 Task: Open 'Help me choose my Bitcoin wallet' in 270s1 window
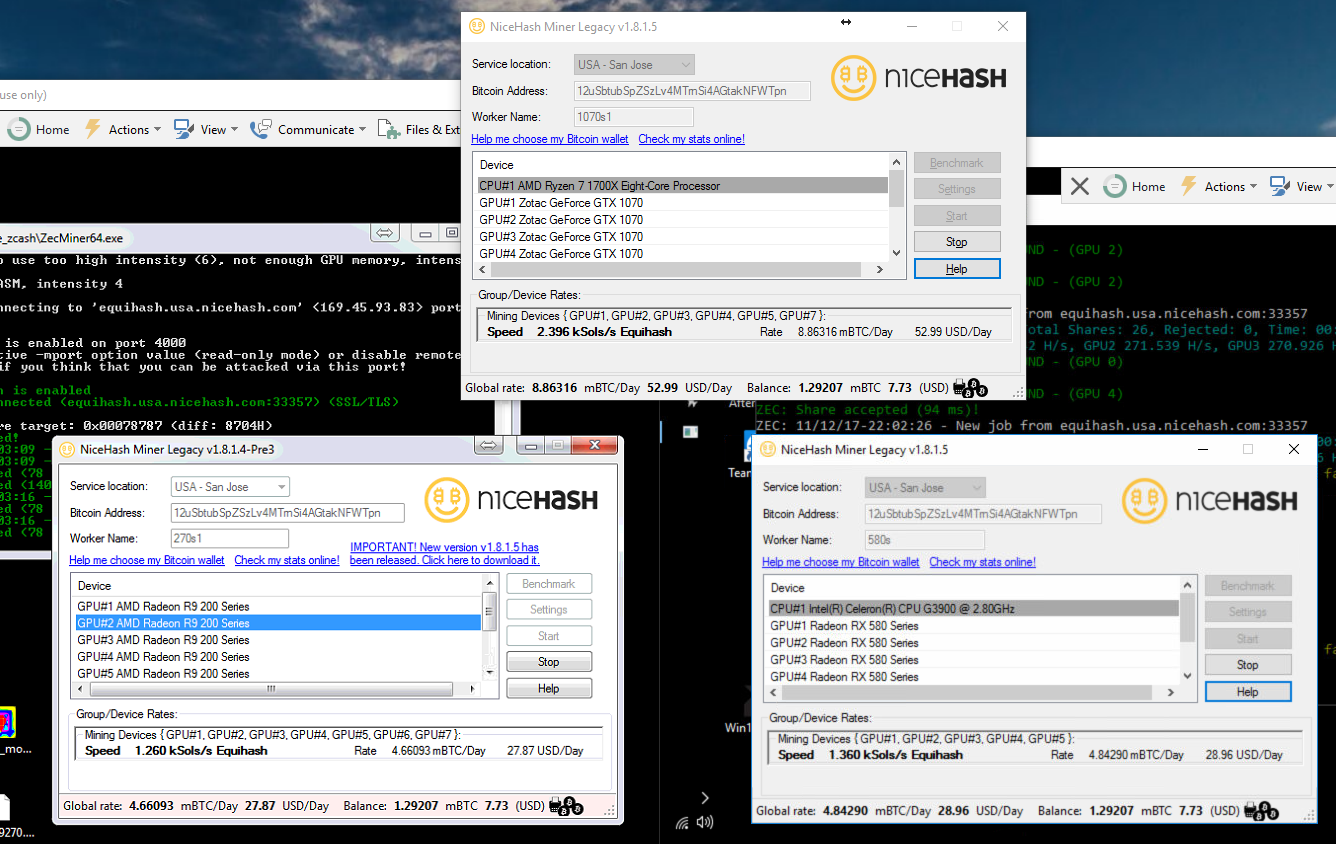pos(147,560)
